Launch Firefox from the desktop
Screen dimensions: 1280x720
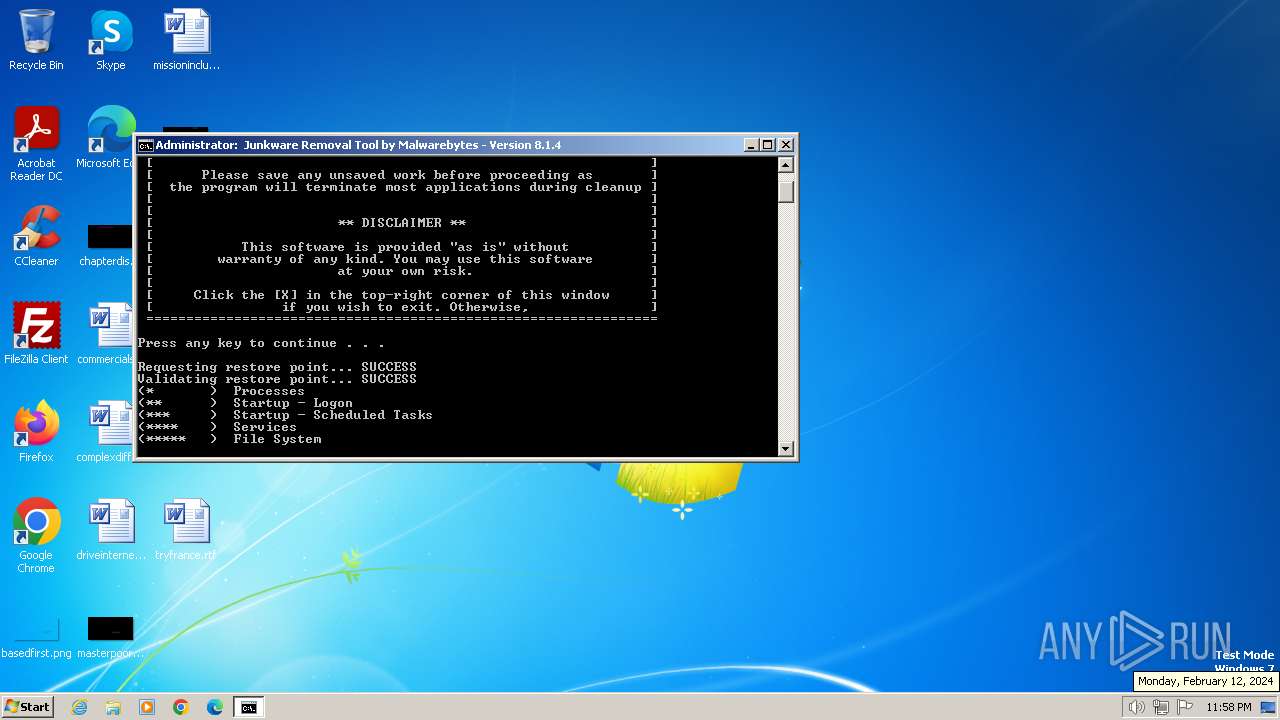(x=36, y=432)
